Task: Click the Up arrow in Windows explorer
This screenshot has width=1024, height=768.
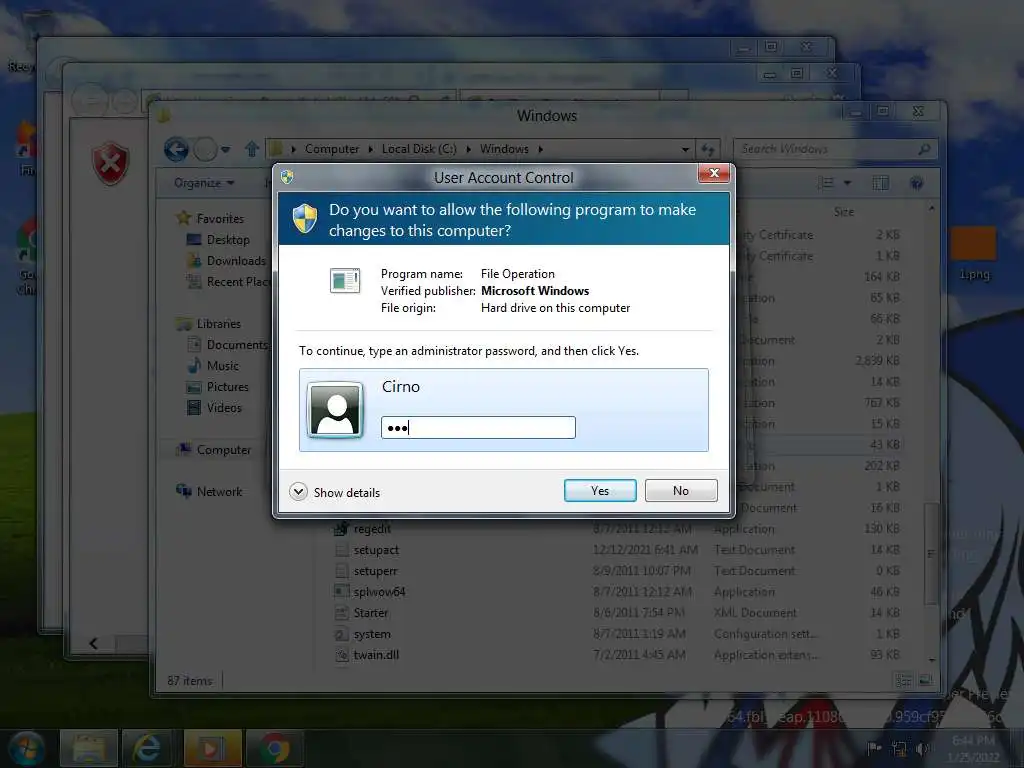Action: (x=252, y=150)
